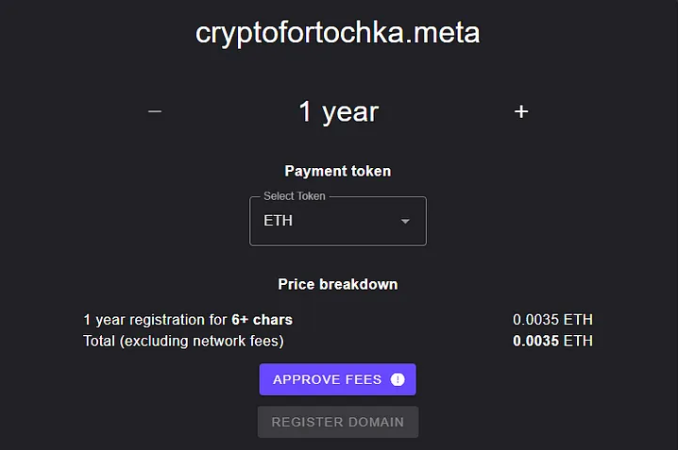Increase registration period with plus icon
Image resolution: width=678 pixels, height=450 pixels.
521,112
